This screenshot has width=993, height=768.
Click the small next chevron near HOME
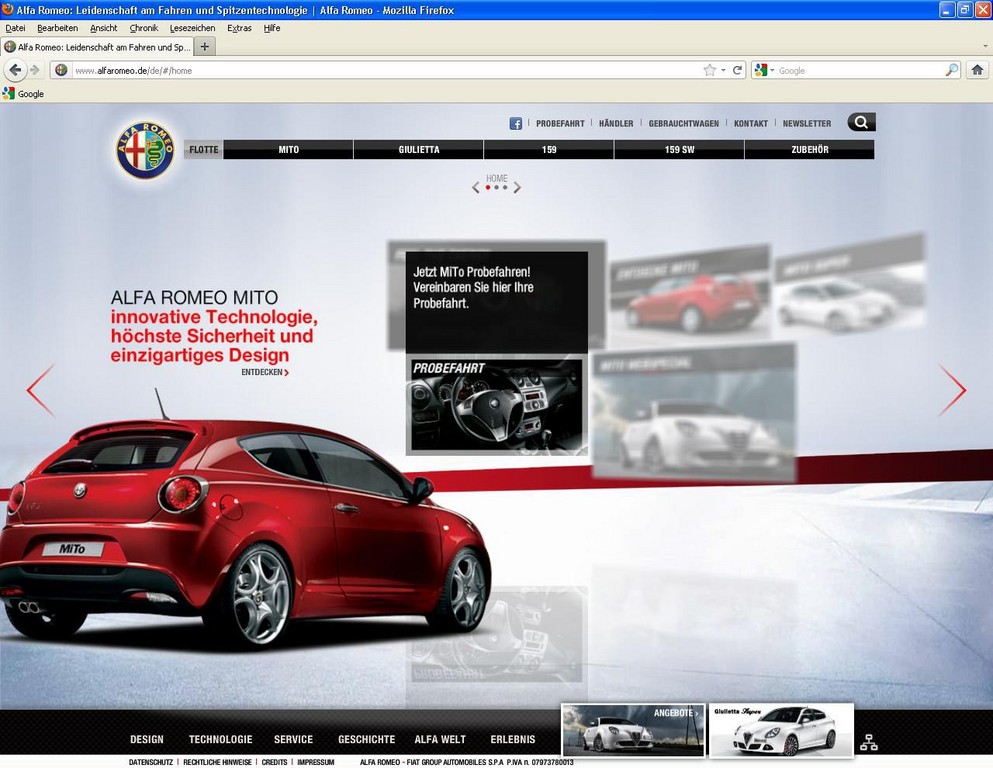pos(517,187)
